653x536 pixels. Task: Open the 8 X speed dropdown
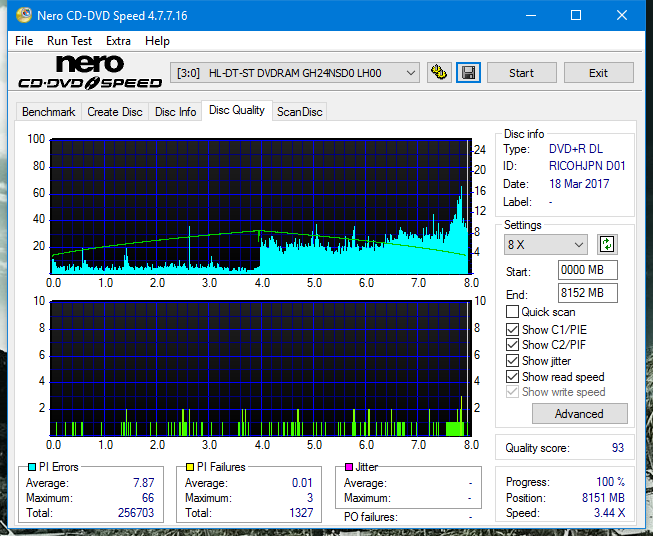(x=545, y=244)
